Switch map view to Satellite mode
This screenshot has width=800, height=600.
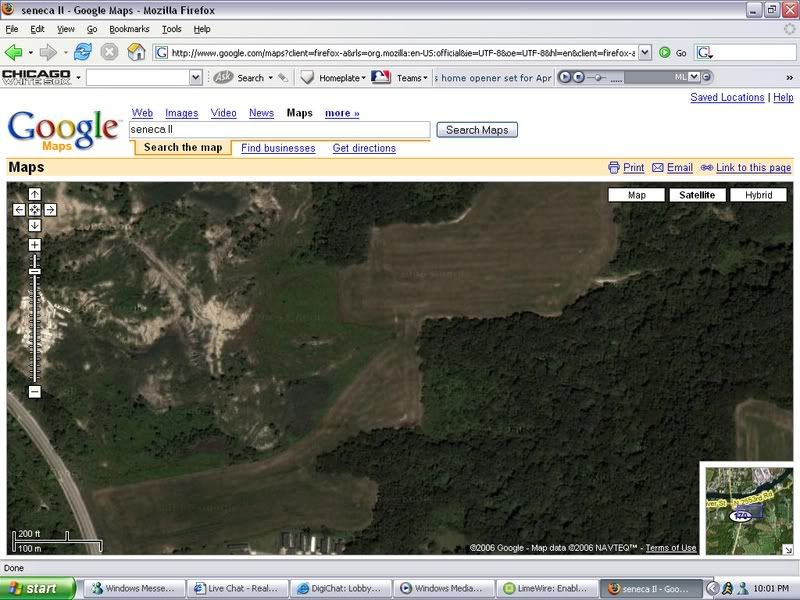[x=697, y=195]
